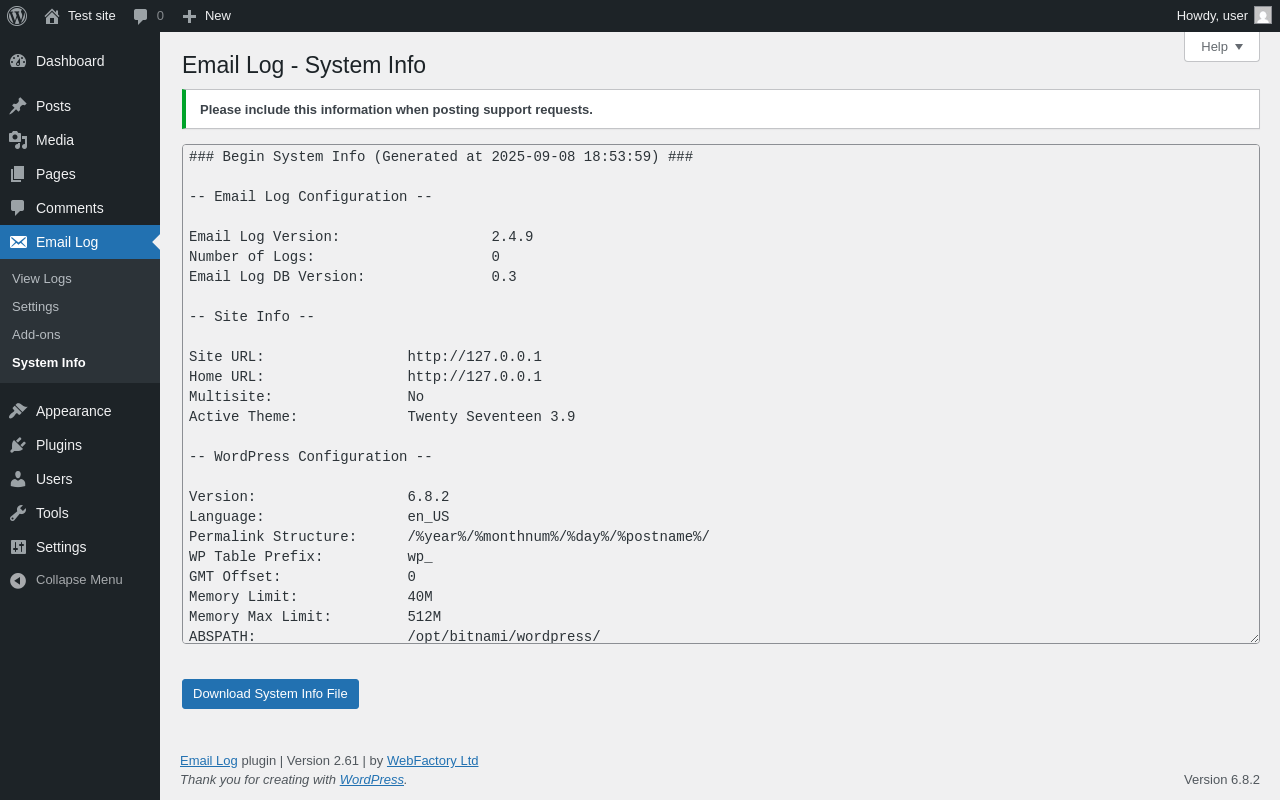This screenshot has height=800, width=1280.
Task: Click Collapse Menu label
Action: [x=79, y=580]
